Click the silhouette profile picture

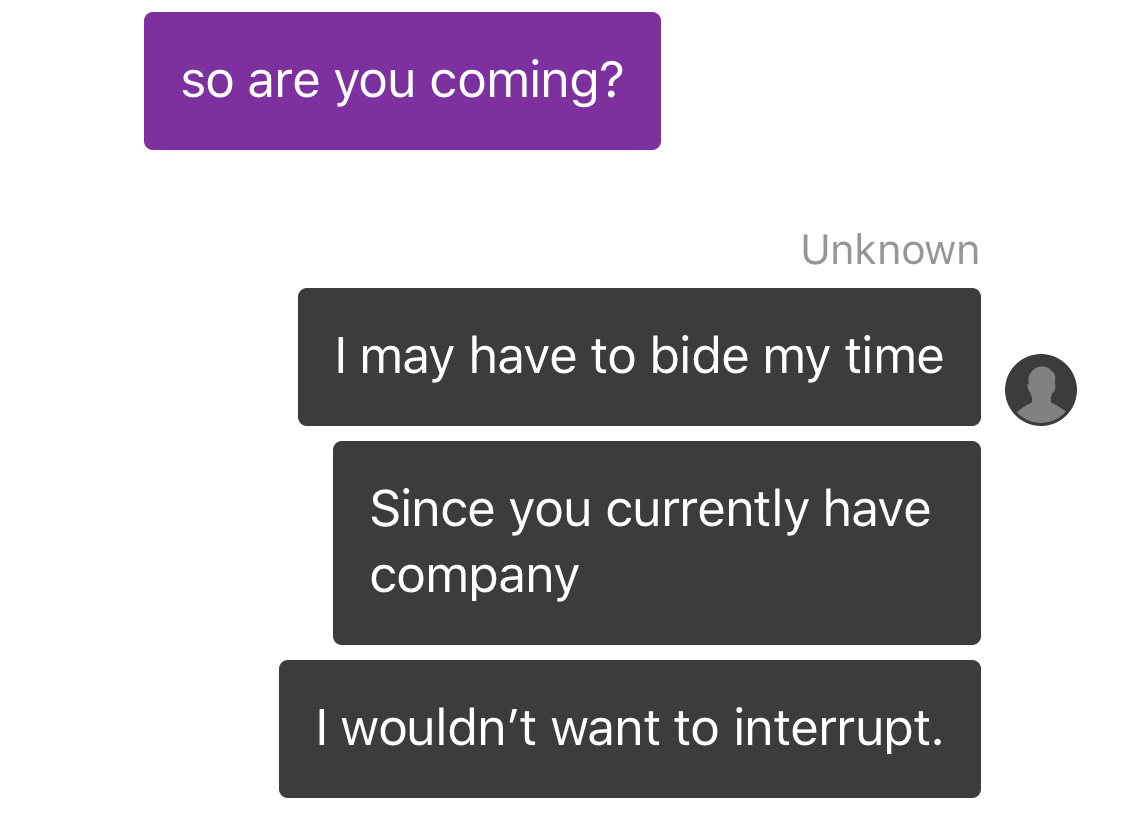click(x=1040, y=390)
